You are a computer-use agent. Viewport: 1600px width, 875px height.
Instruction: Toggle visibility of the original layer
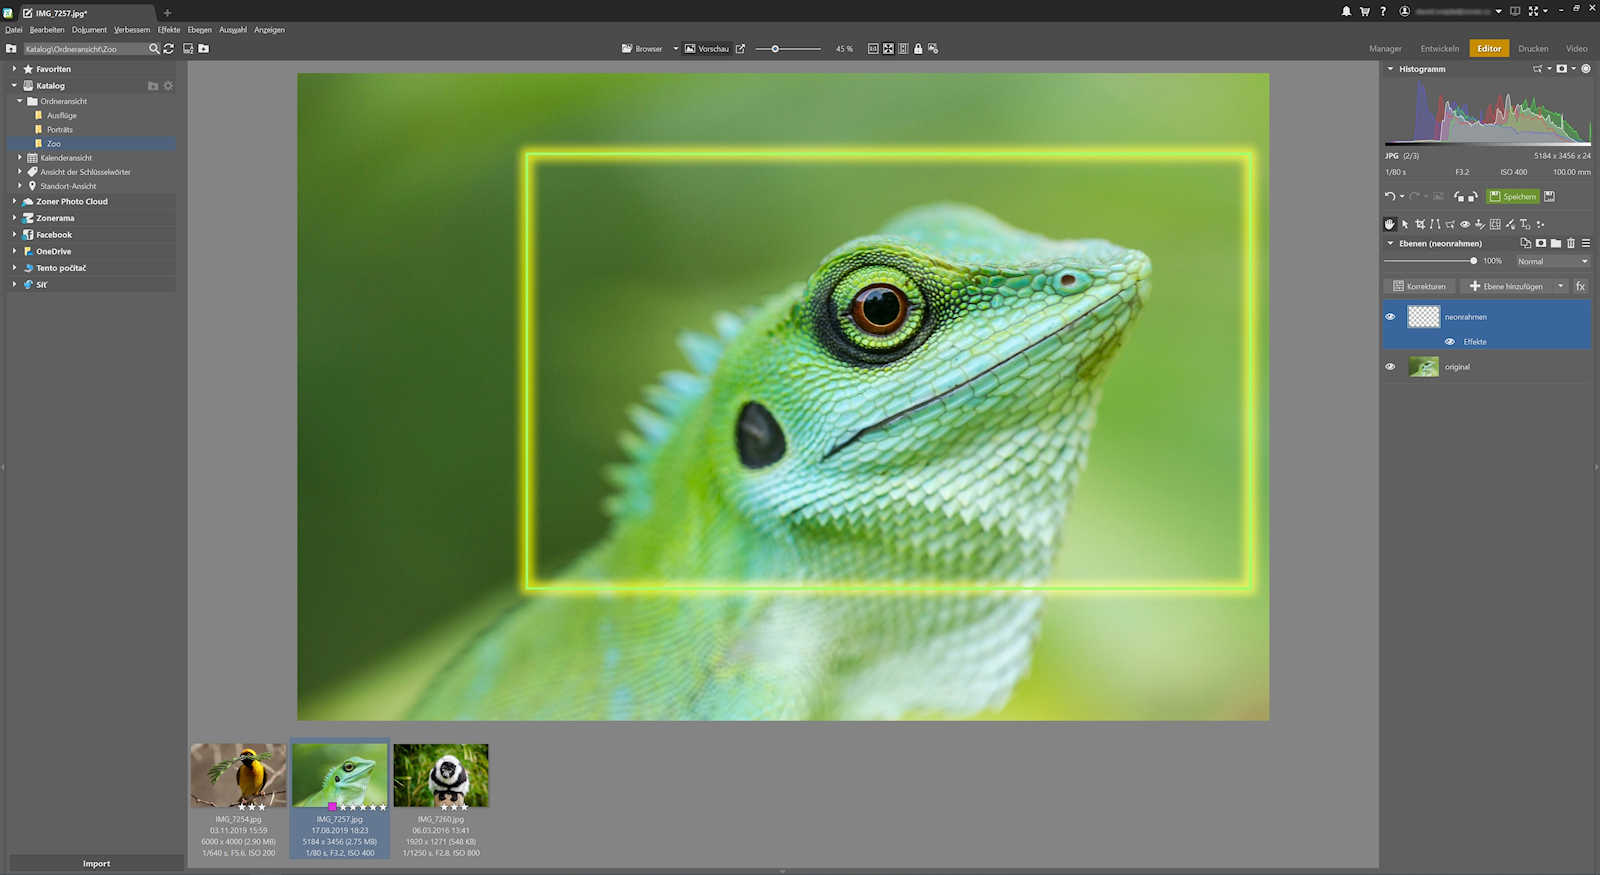coord(1390,367)
